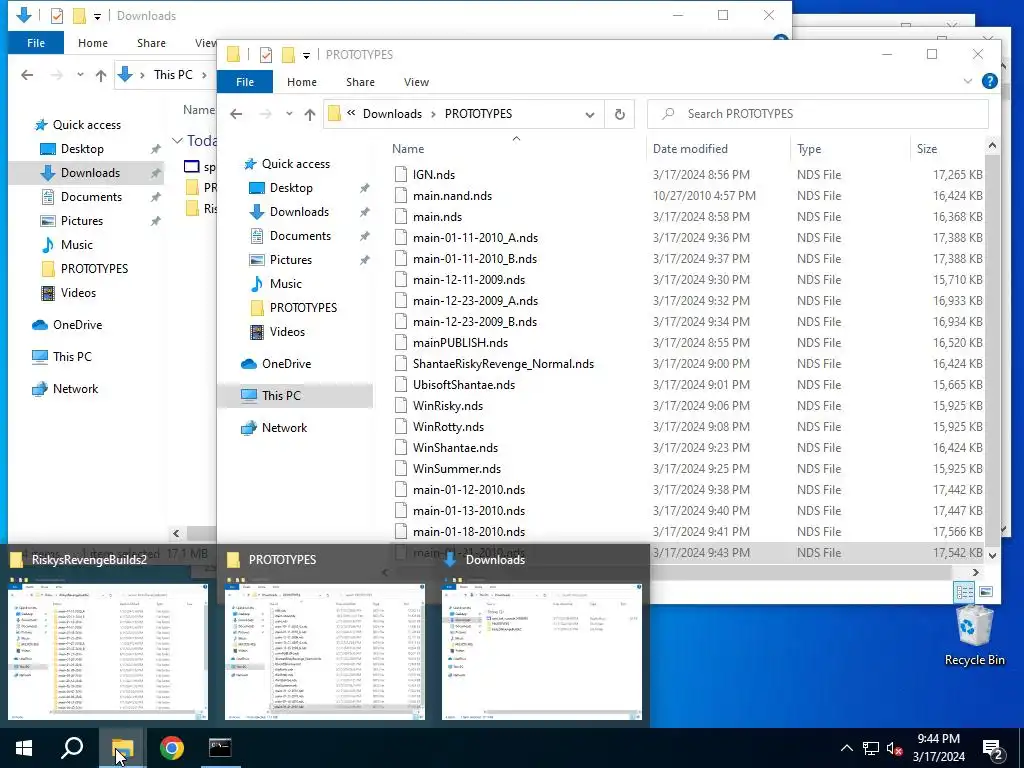Click horizontal scrollbar right arrow in PROTOTYPES
The height and width of the screenshot is (768, 1024).
(976, 572)
